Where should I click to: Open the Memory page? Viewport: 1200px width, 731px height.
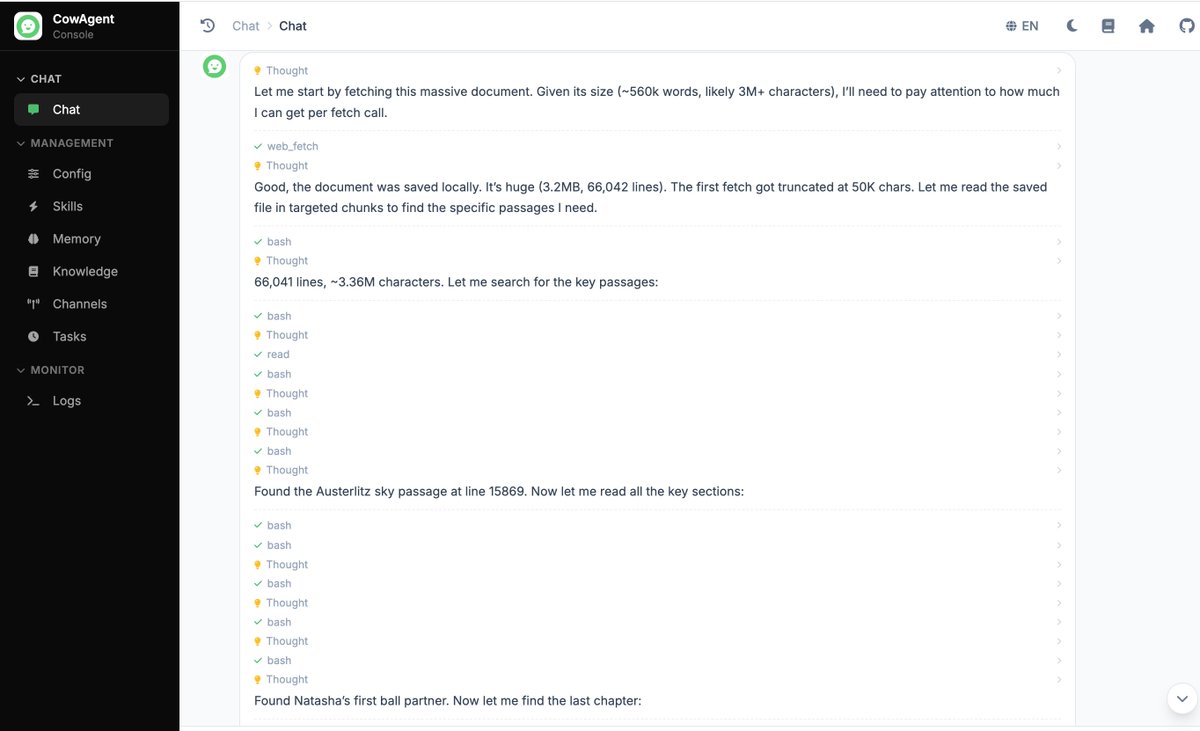click(91, 239)
